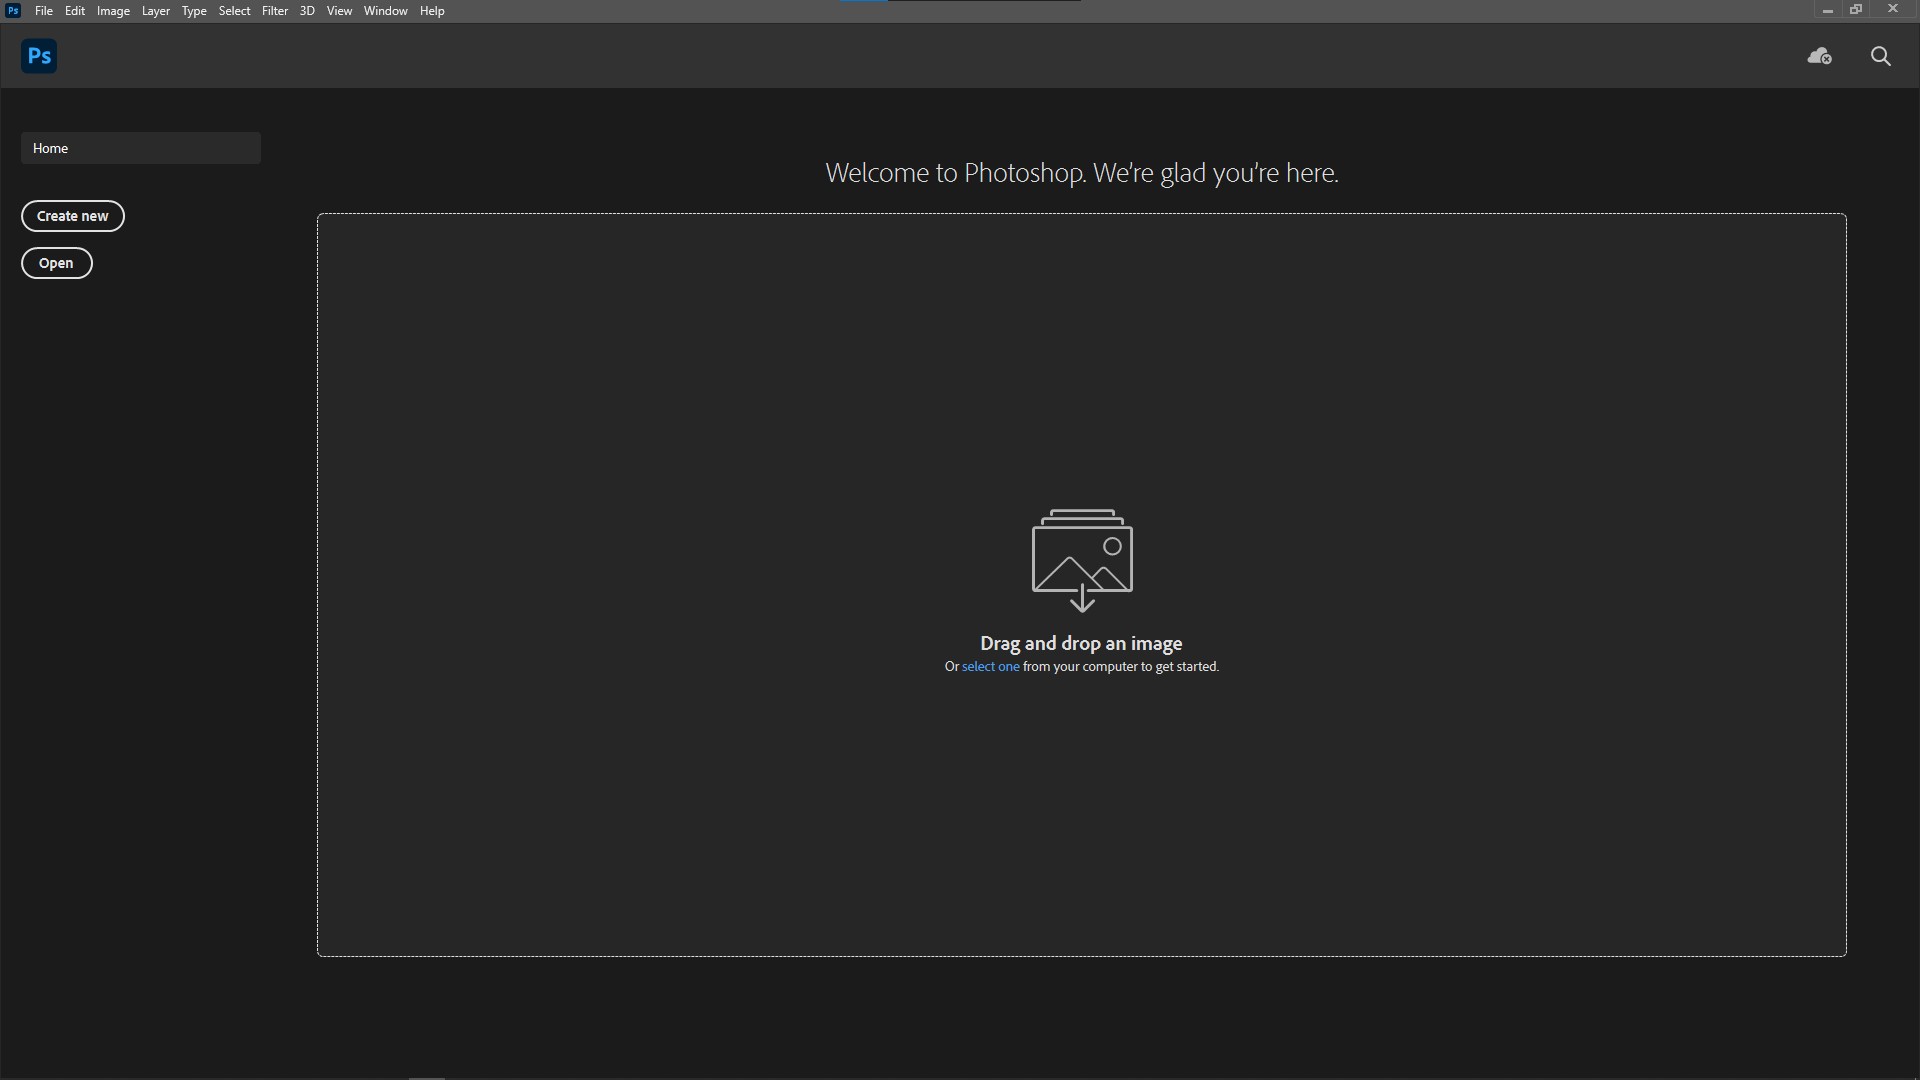Open the Layer menu

pyautogui.click(x=155, y=11)
